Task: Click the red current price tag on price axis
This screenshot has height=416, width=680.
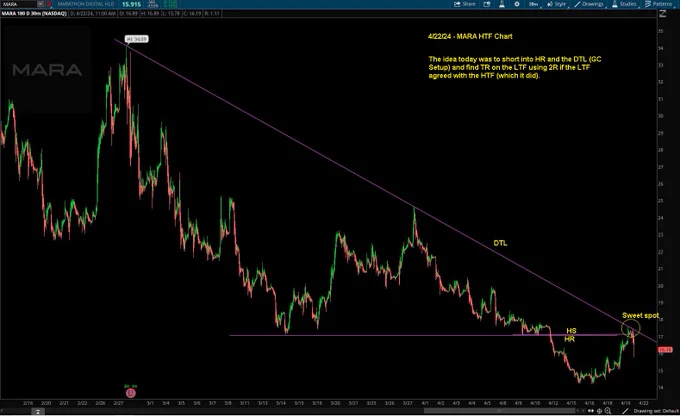Action: pyautogui.click(x=665, y=349)
